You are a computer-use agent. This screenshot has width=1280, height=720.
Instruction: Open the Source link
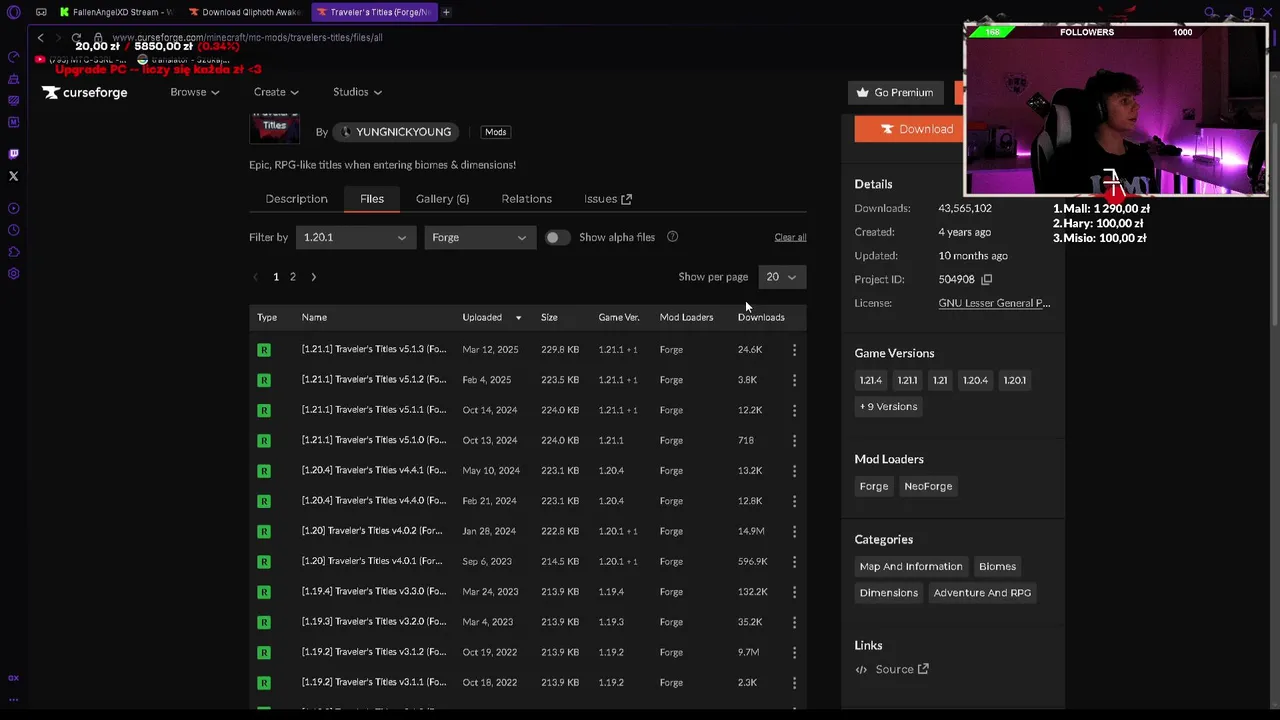901,669
